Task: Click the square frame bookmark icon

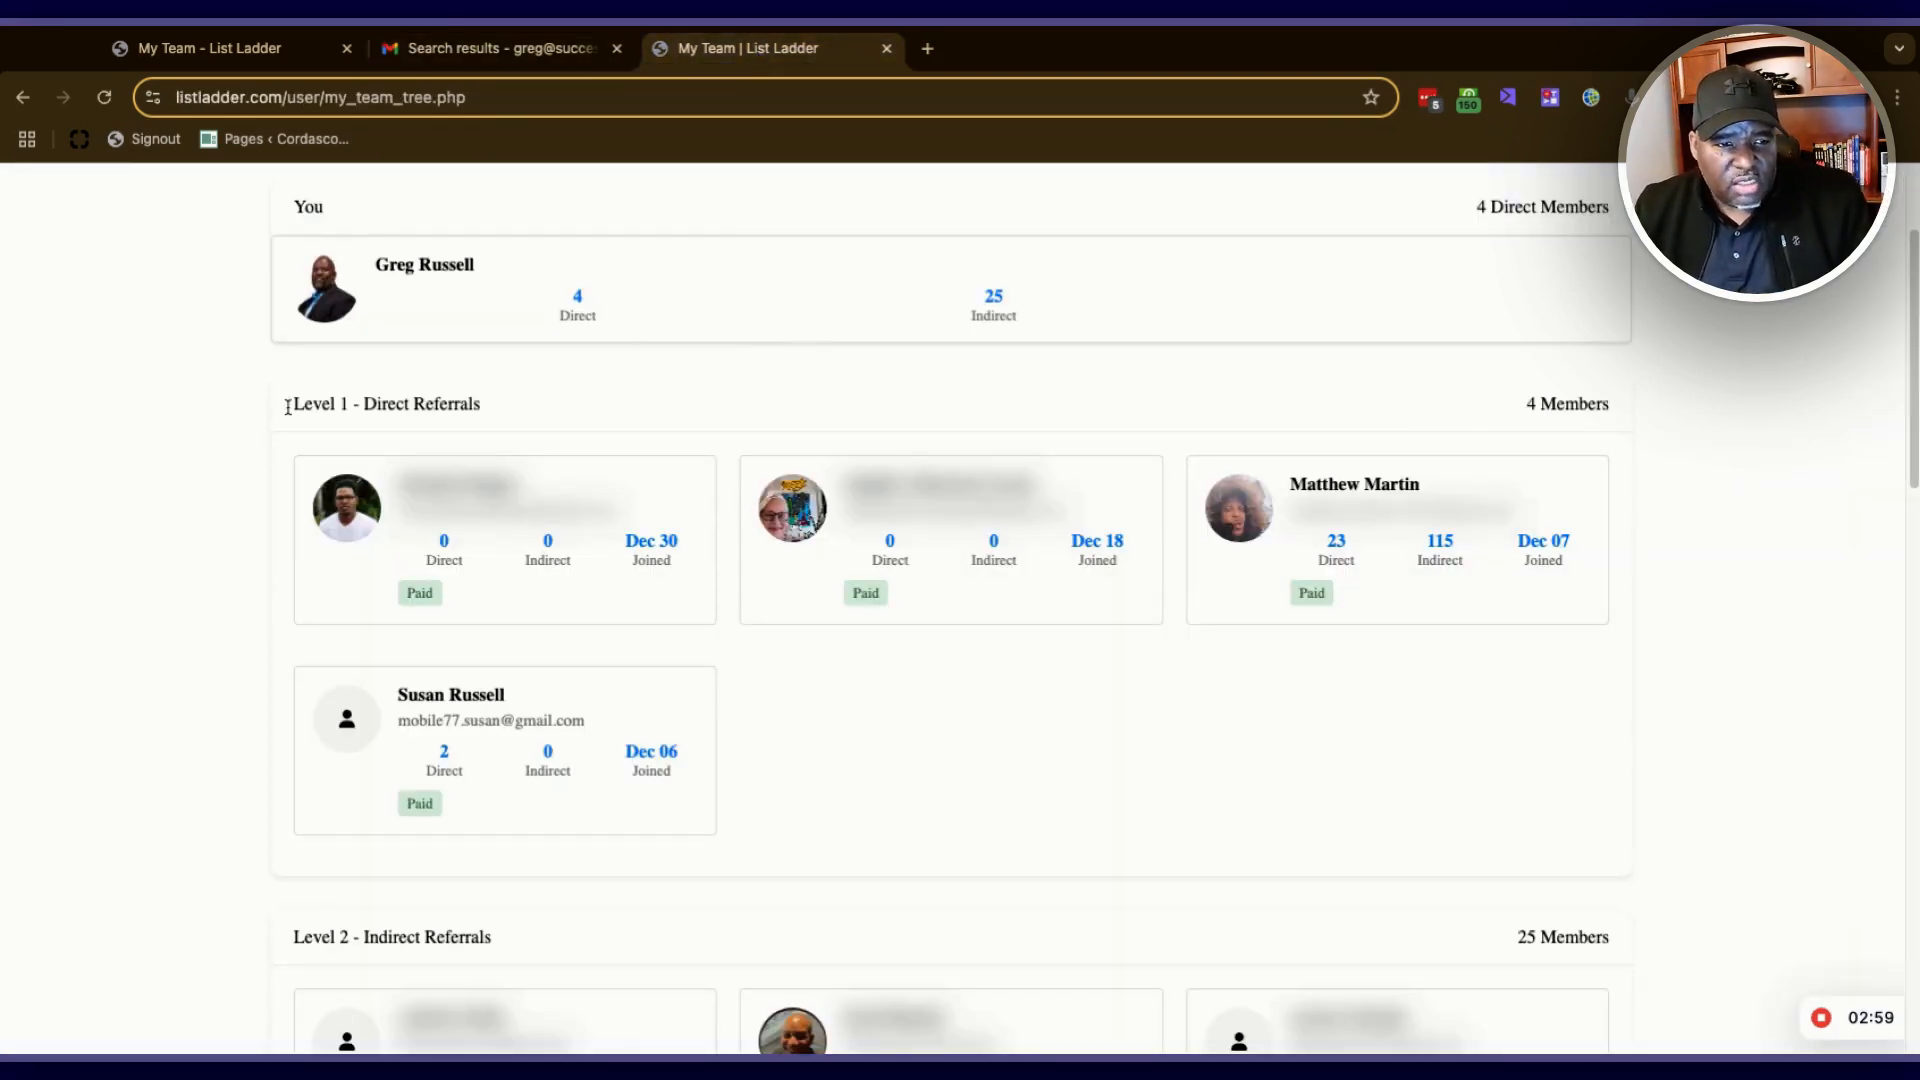Action: coord(79,139)
